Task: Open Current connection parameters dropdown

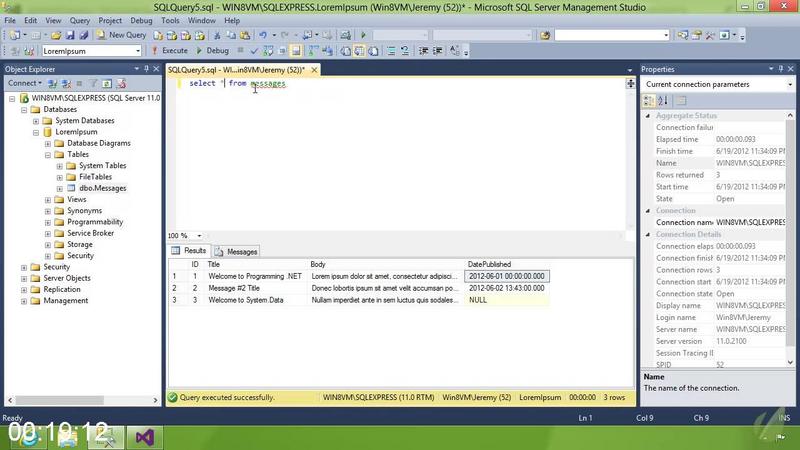Action: click(x=790, y=84)
